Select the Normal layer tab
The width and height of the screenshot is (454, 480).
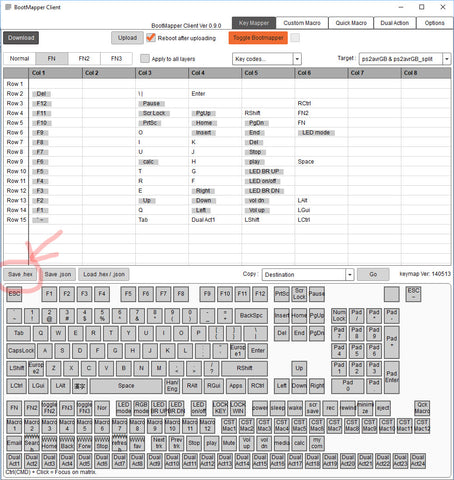coord(19,59)
